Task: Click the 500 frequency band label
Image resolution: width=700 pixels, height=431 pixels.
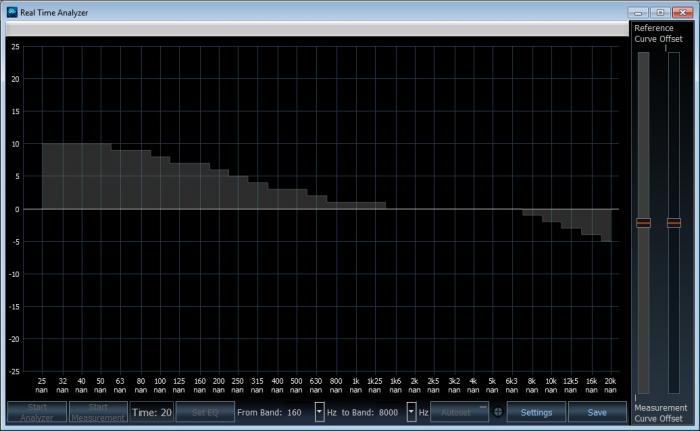Action: (296, 381)
